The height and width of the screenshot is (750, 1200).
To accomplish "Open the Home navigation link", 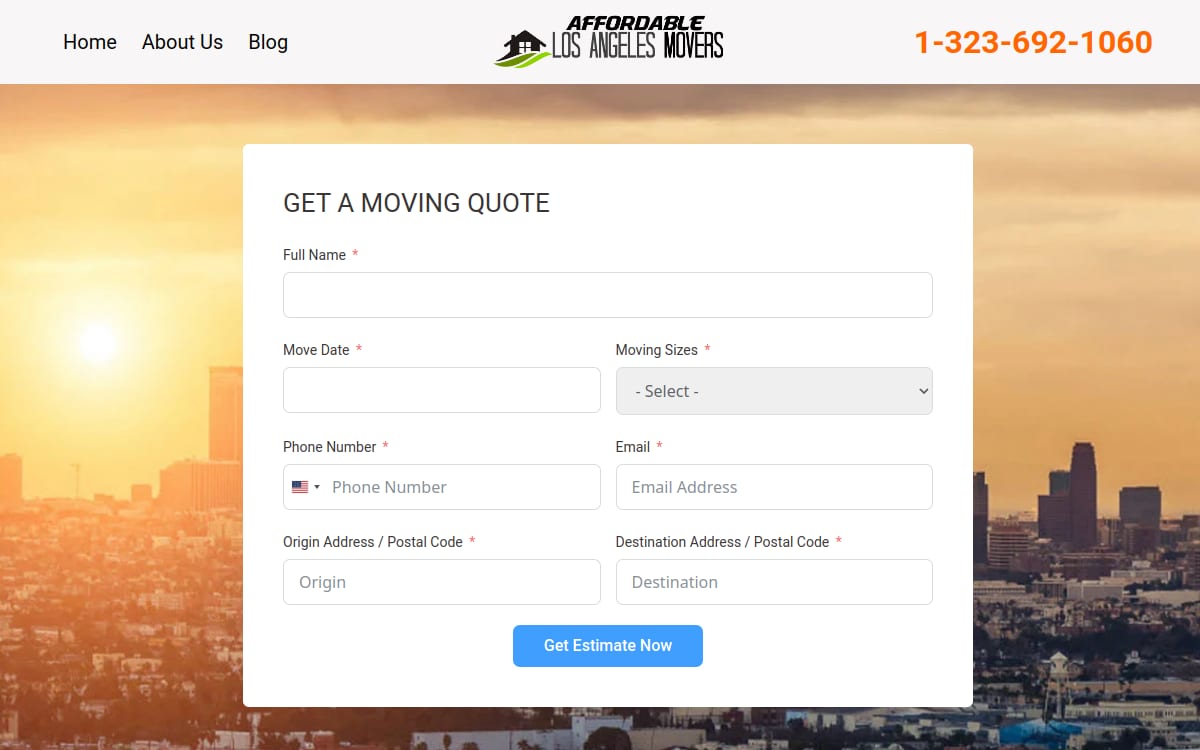I will (90, 42).
